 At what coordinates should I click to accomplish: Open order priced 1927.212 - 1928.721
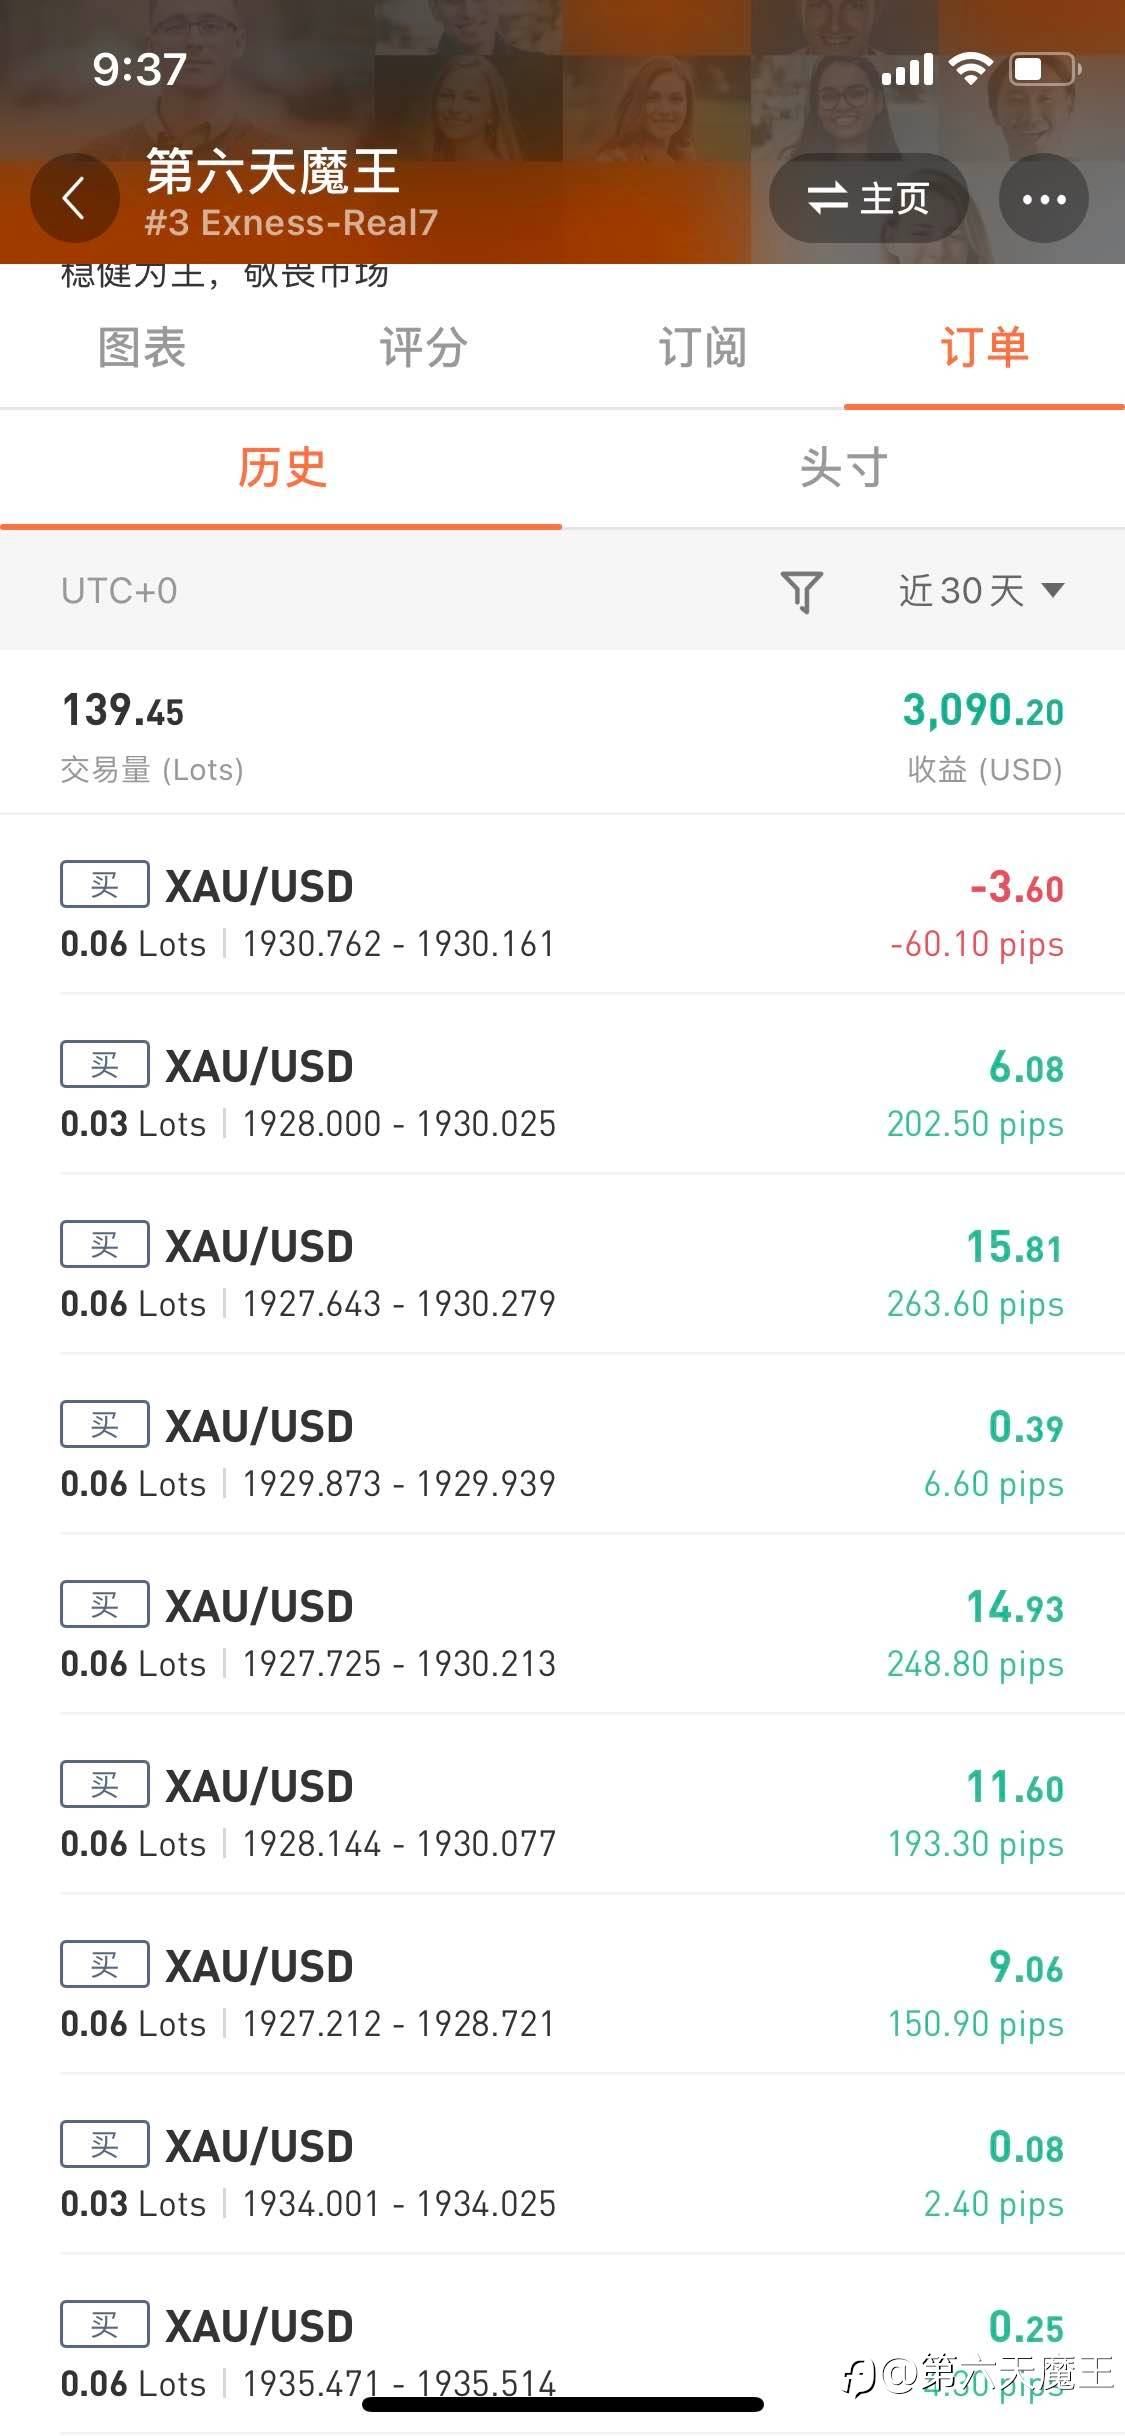click(x=562, y=1993)
